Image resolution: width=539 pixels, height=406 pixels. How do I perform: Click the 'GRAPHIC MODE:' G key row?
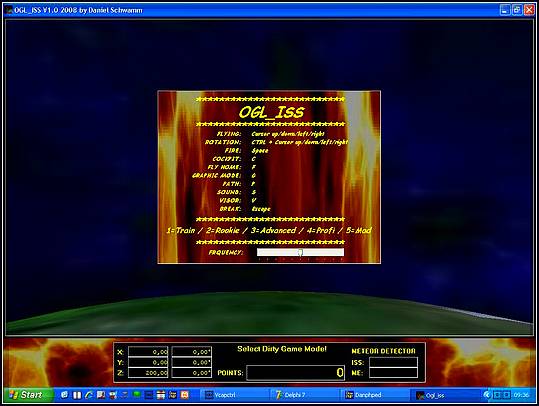pos(224,175)
